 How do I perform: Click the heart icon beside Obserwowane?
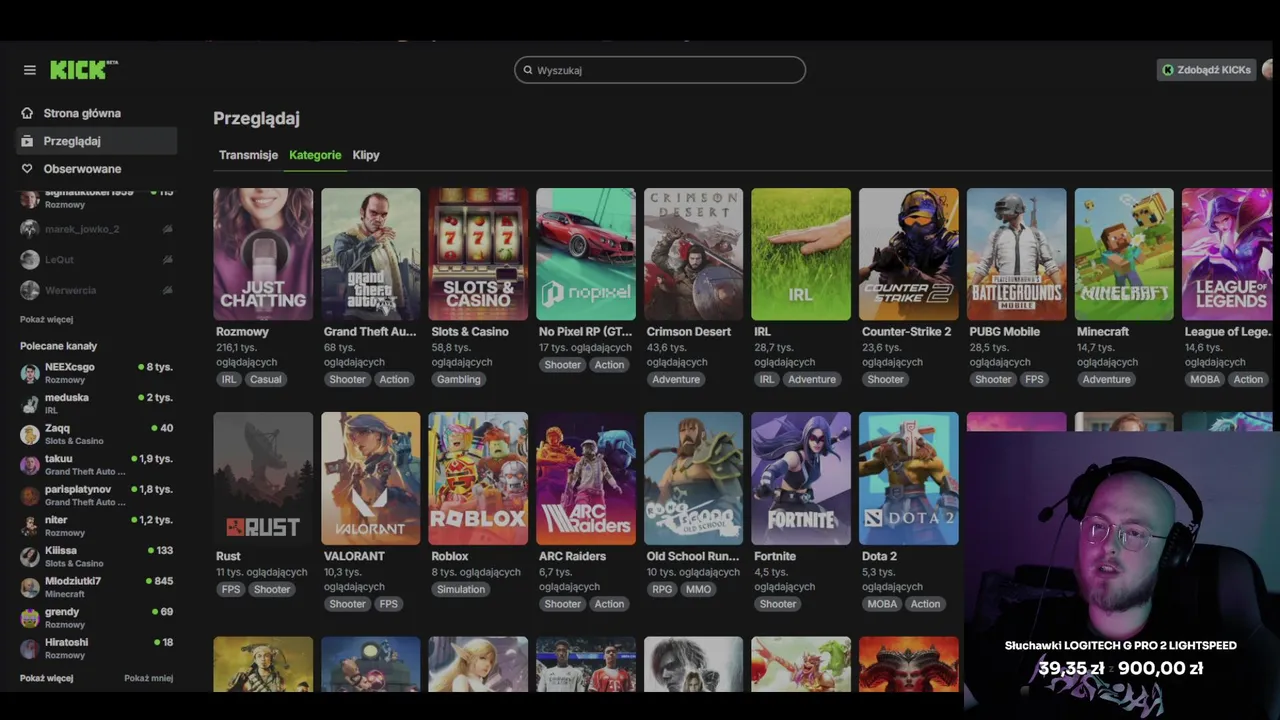tap(27, 169)
